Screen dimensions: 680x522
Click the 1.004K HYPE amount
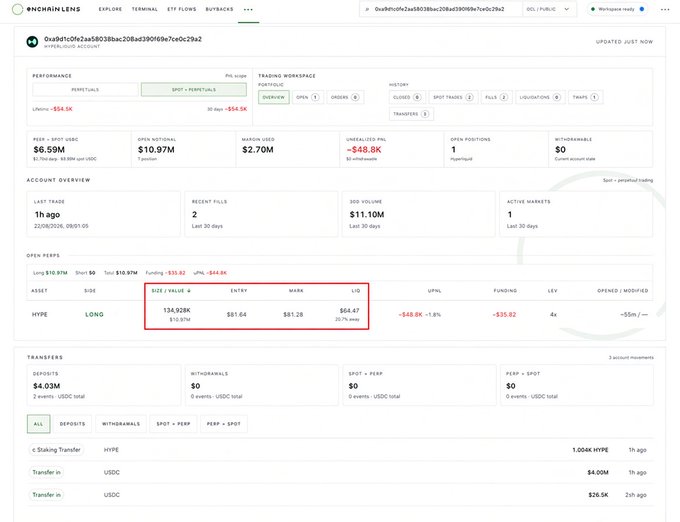pyautogui.click(x=590, y=450)
